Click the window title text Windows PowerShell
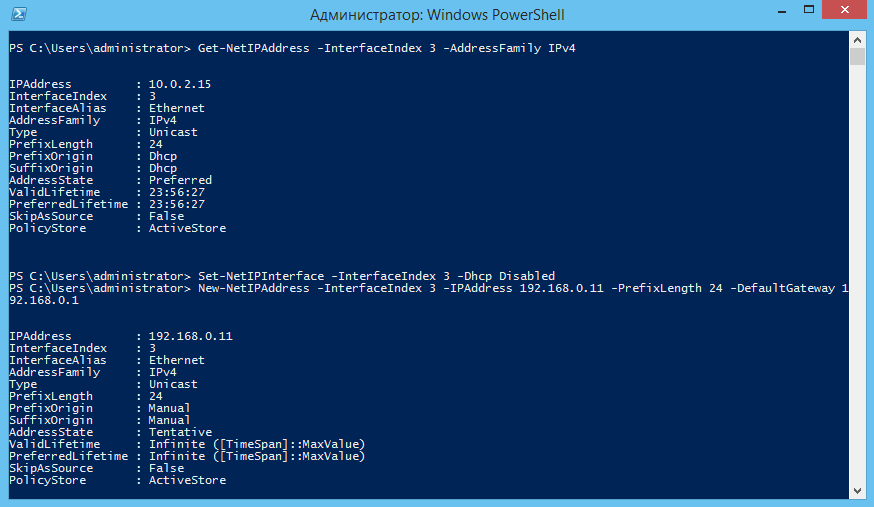Image resolution: width=874 pixels, height=507 pixels. point(437,14)
